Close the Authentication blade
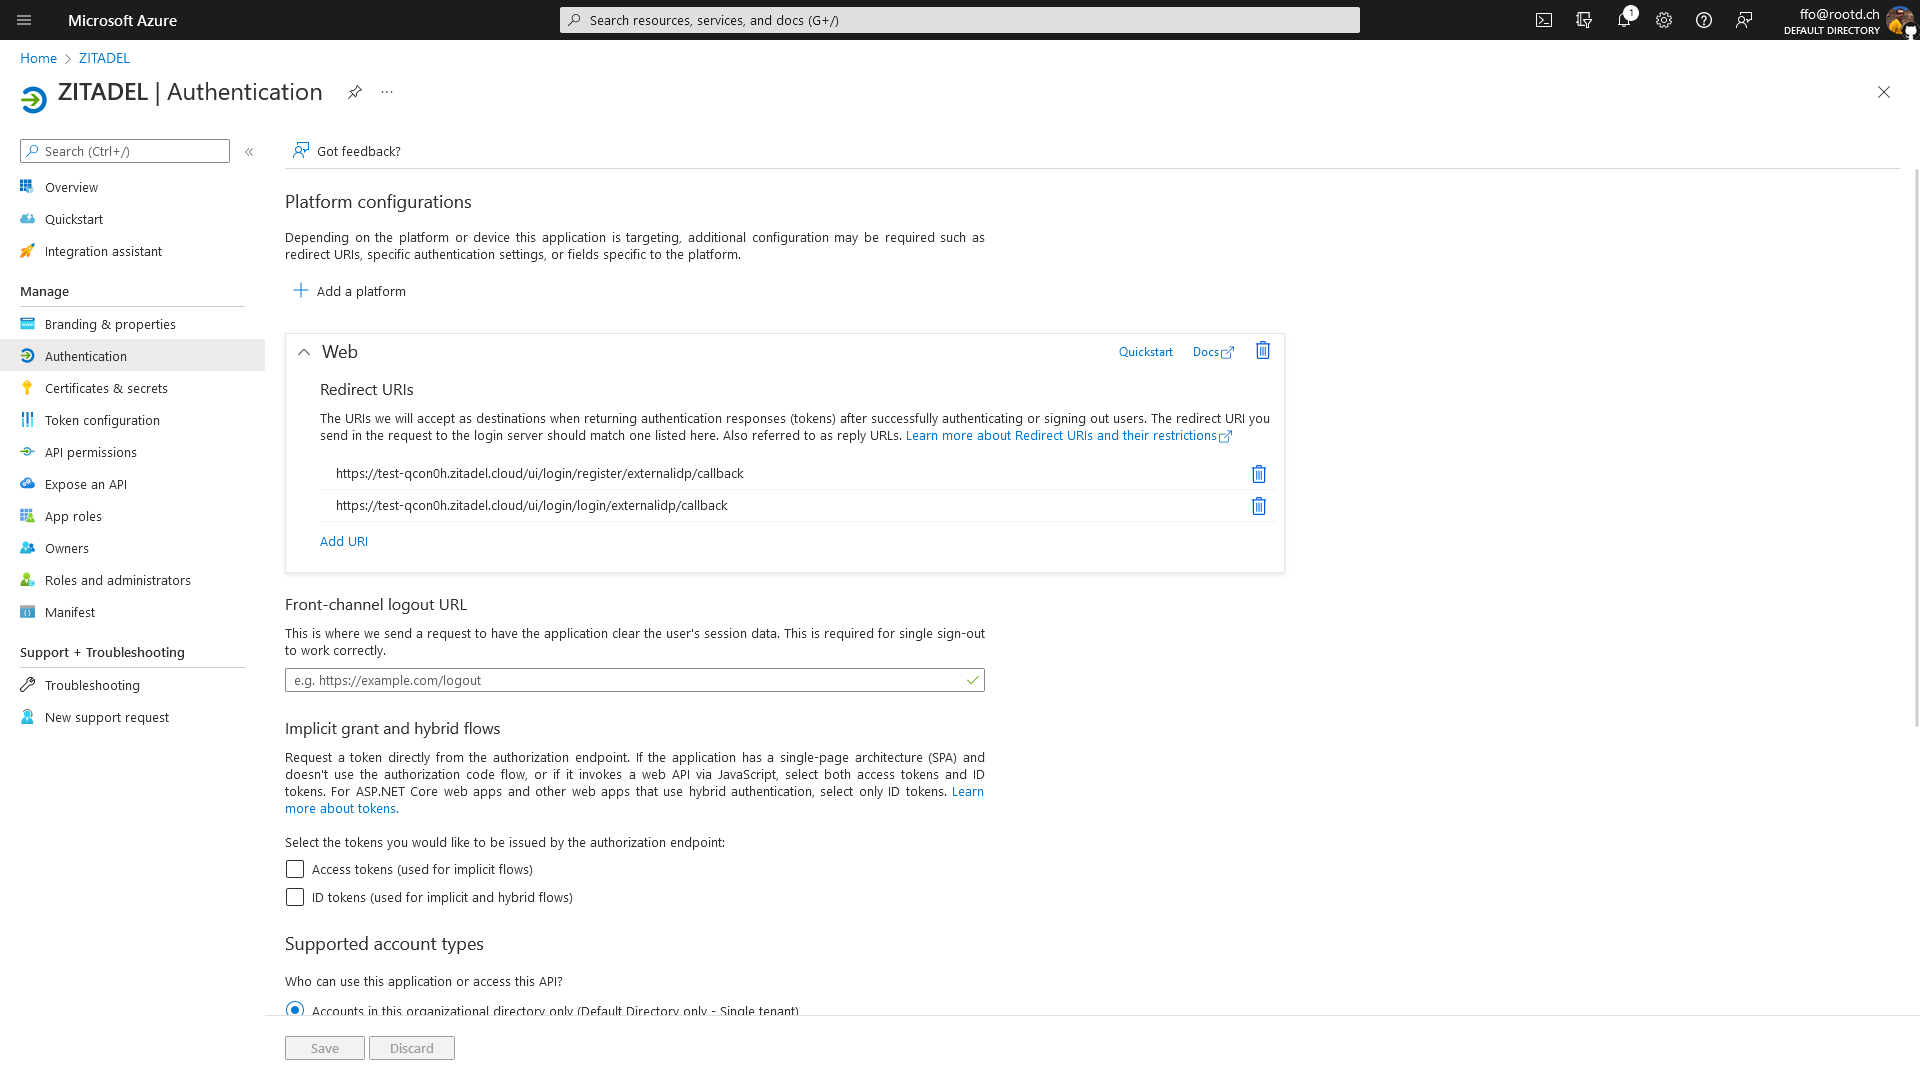 coord(1884,92)
